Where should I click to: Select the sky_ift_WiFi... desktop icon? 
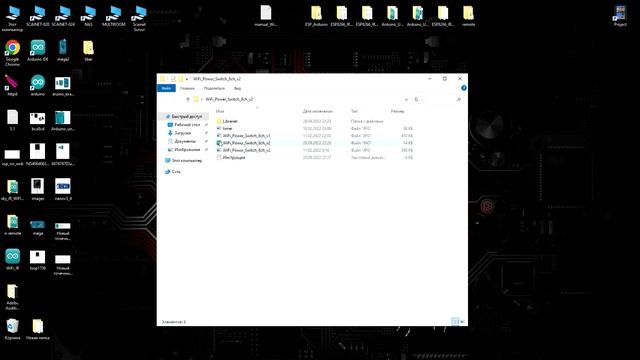click(12, 190)
